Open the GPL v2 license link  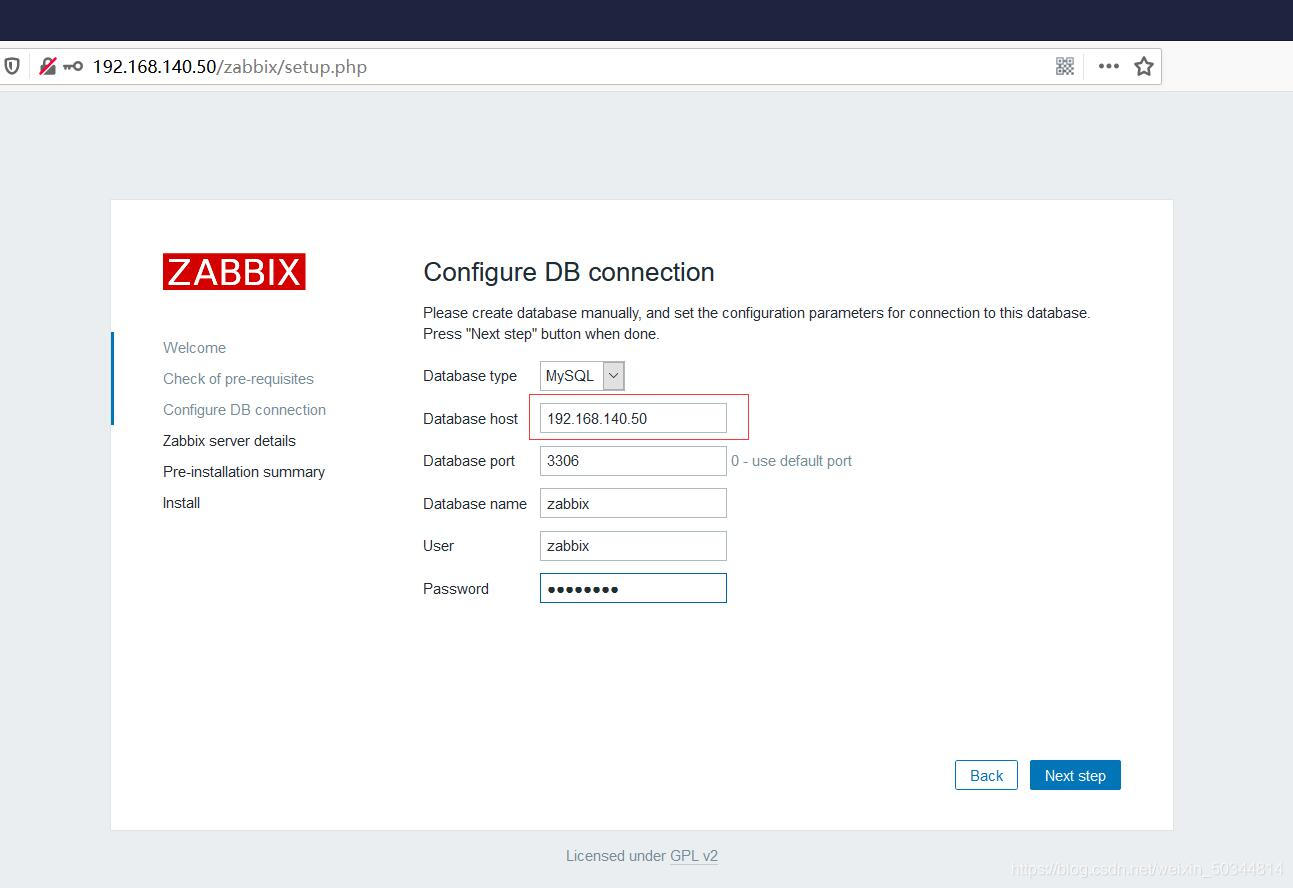tap(694, 856)
